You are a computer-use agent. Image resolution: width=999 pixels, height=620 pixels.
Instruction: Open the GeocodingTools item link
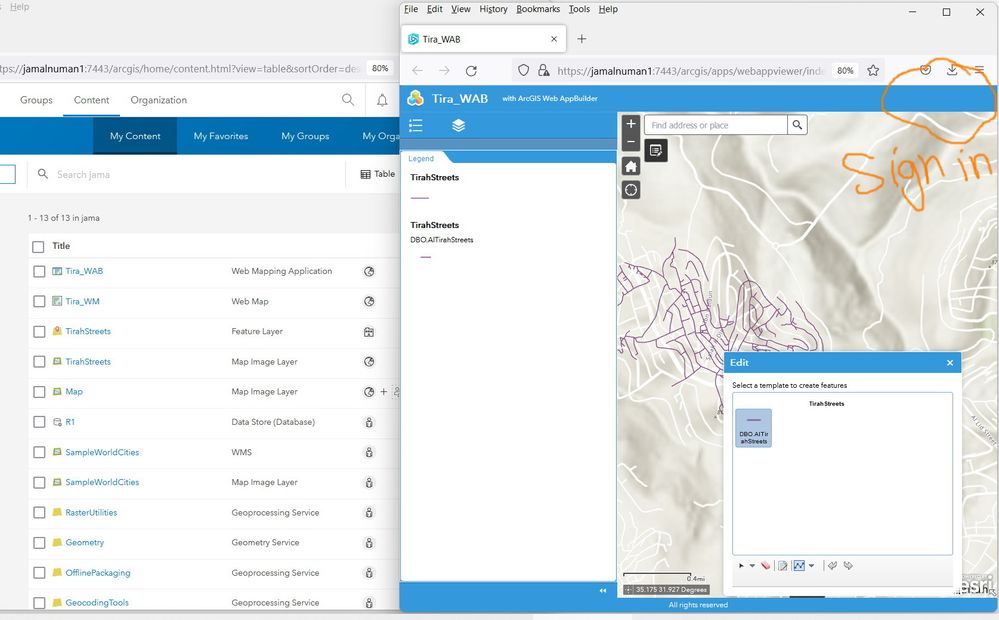(x=97, y=603)
